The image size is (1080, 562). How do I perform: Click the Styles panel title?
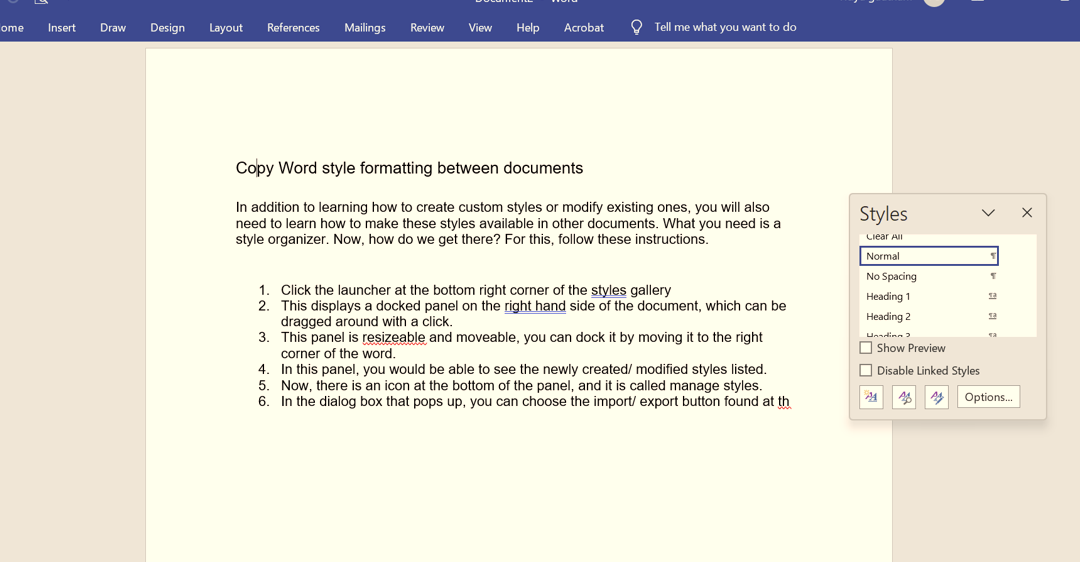(884, 214)
